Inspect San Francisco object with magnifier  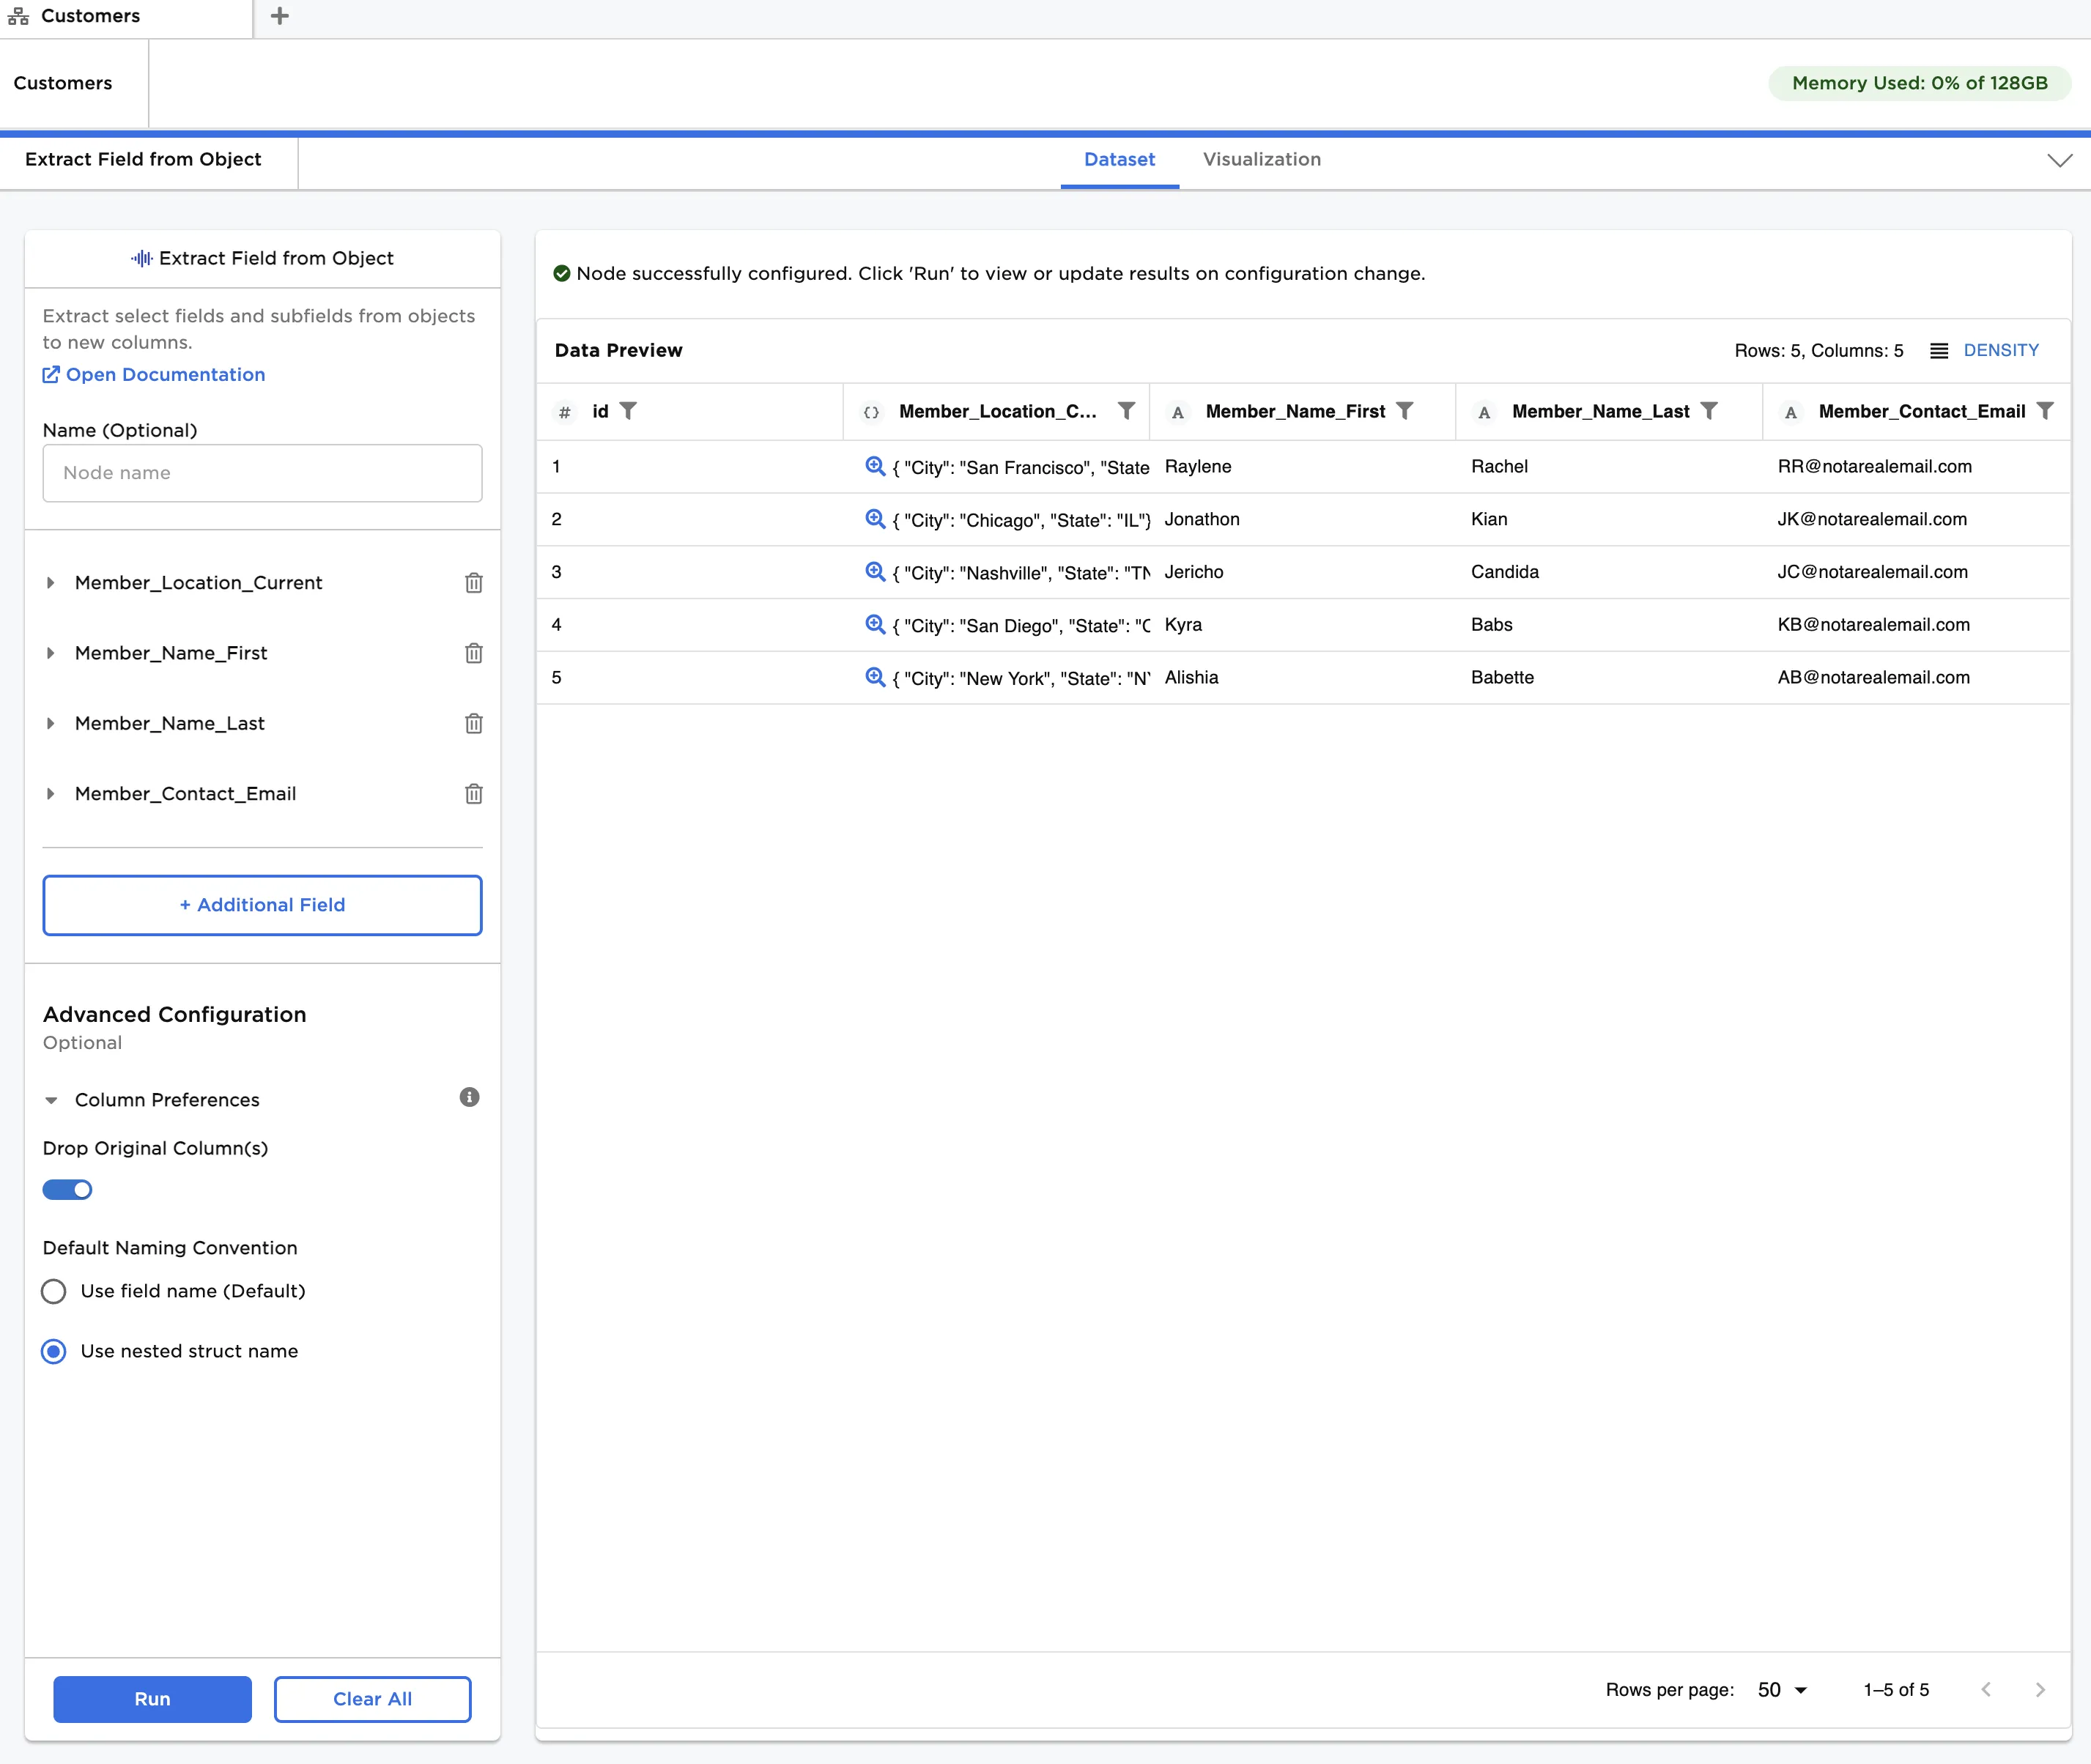pyautogui.click(x=874, y=466)
